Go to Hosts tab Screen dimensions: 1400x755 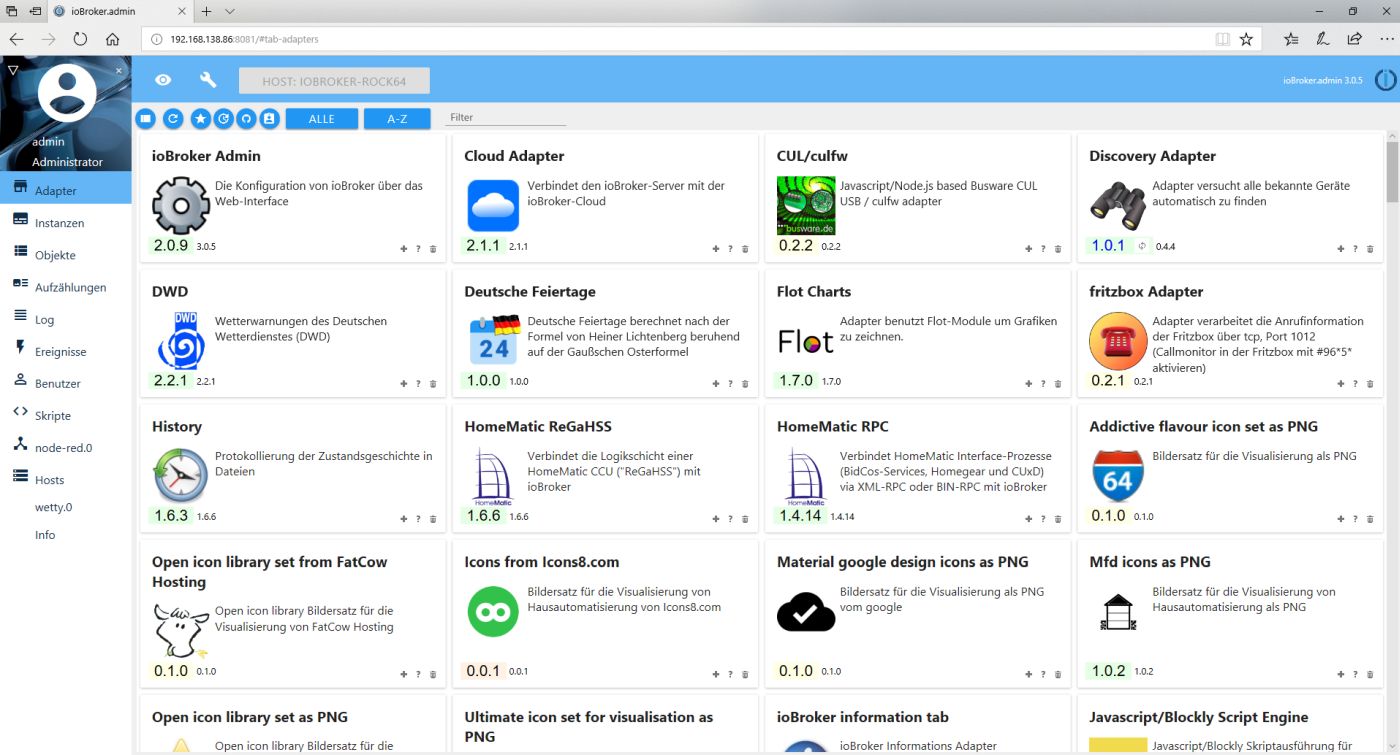tap(66, 479)
